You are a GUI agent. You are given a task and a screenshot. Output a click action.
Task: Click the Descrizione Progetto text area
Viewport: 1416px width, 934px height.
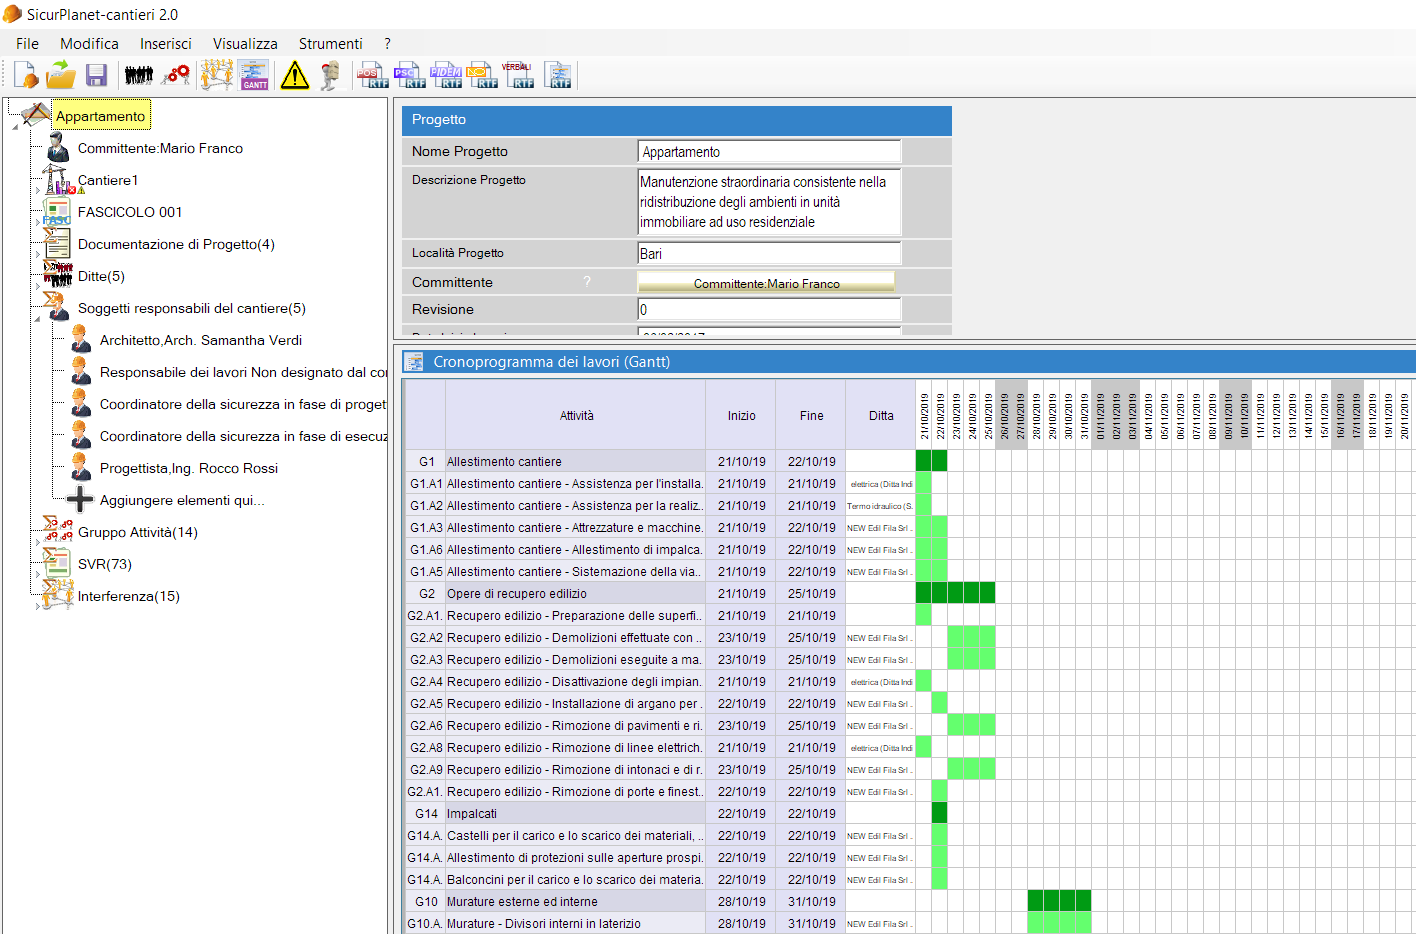click(x=769, y=202)
